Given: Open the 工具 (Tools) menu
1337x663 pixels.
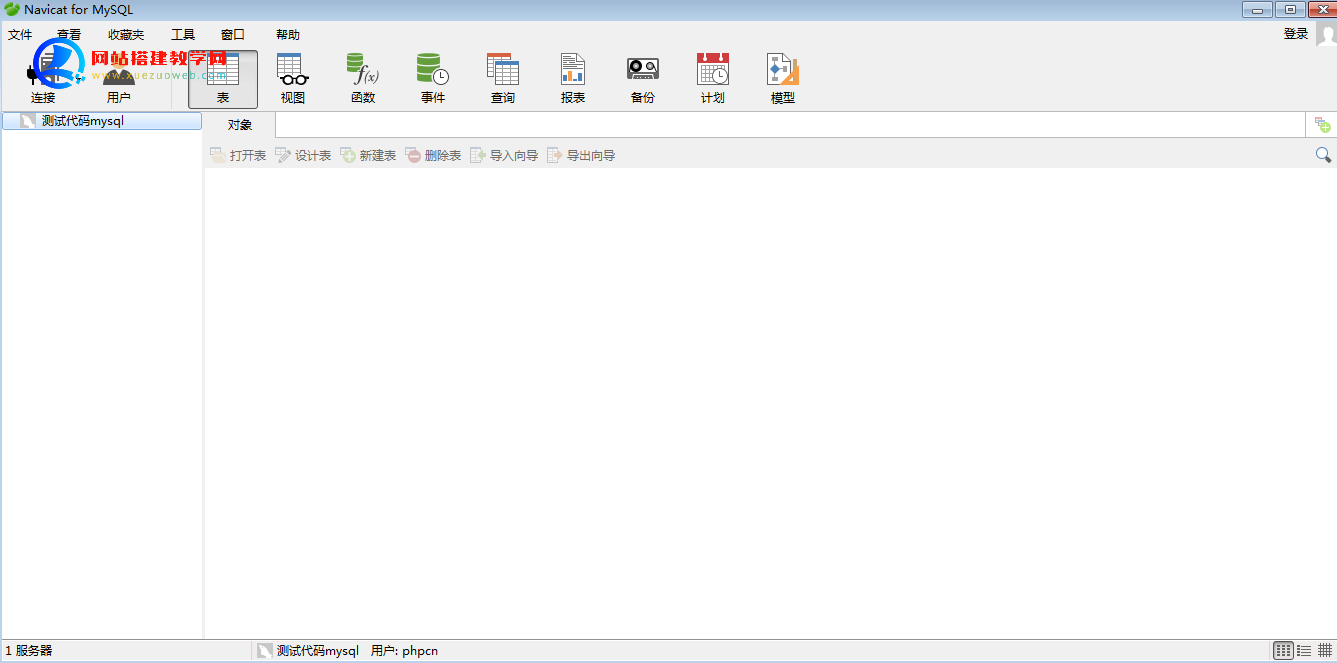Looking at the screenshot, I should (x=183, y=35).
